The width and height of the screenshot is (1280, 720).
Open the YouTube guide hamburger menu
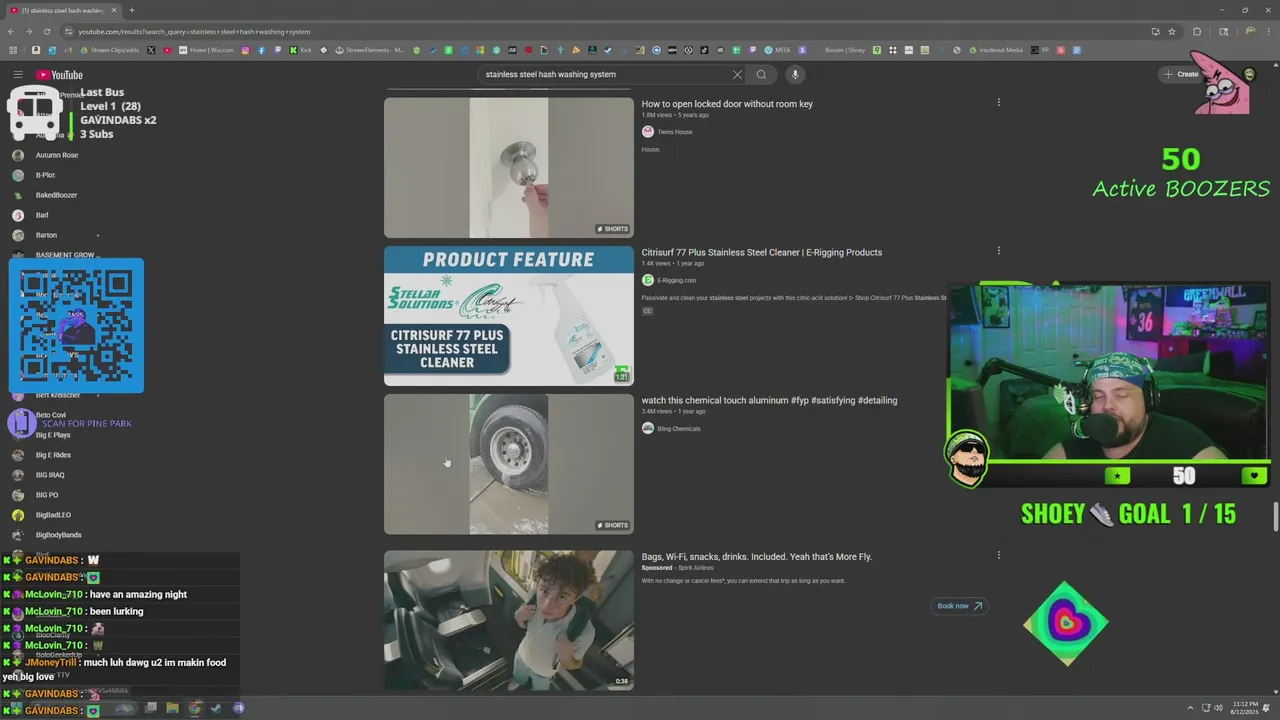[x=17, y=75]
